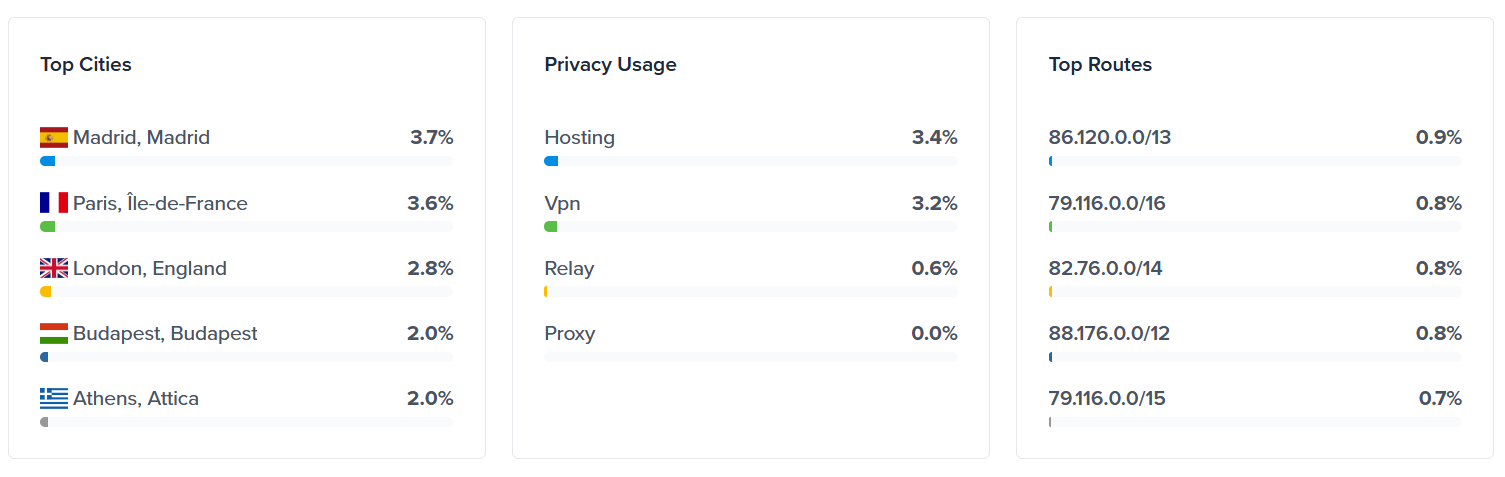Open the 86.120.0.0/13 route
This screenshot has height=477, width=1505.
point(1109,138)
